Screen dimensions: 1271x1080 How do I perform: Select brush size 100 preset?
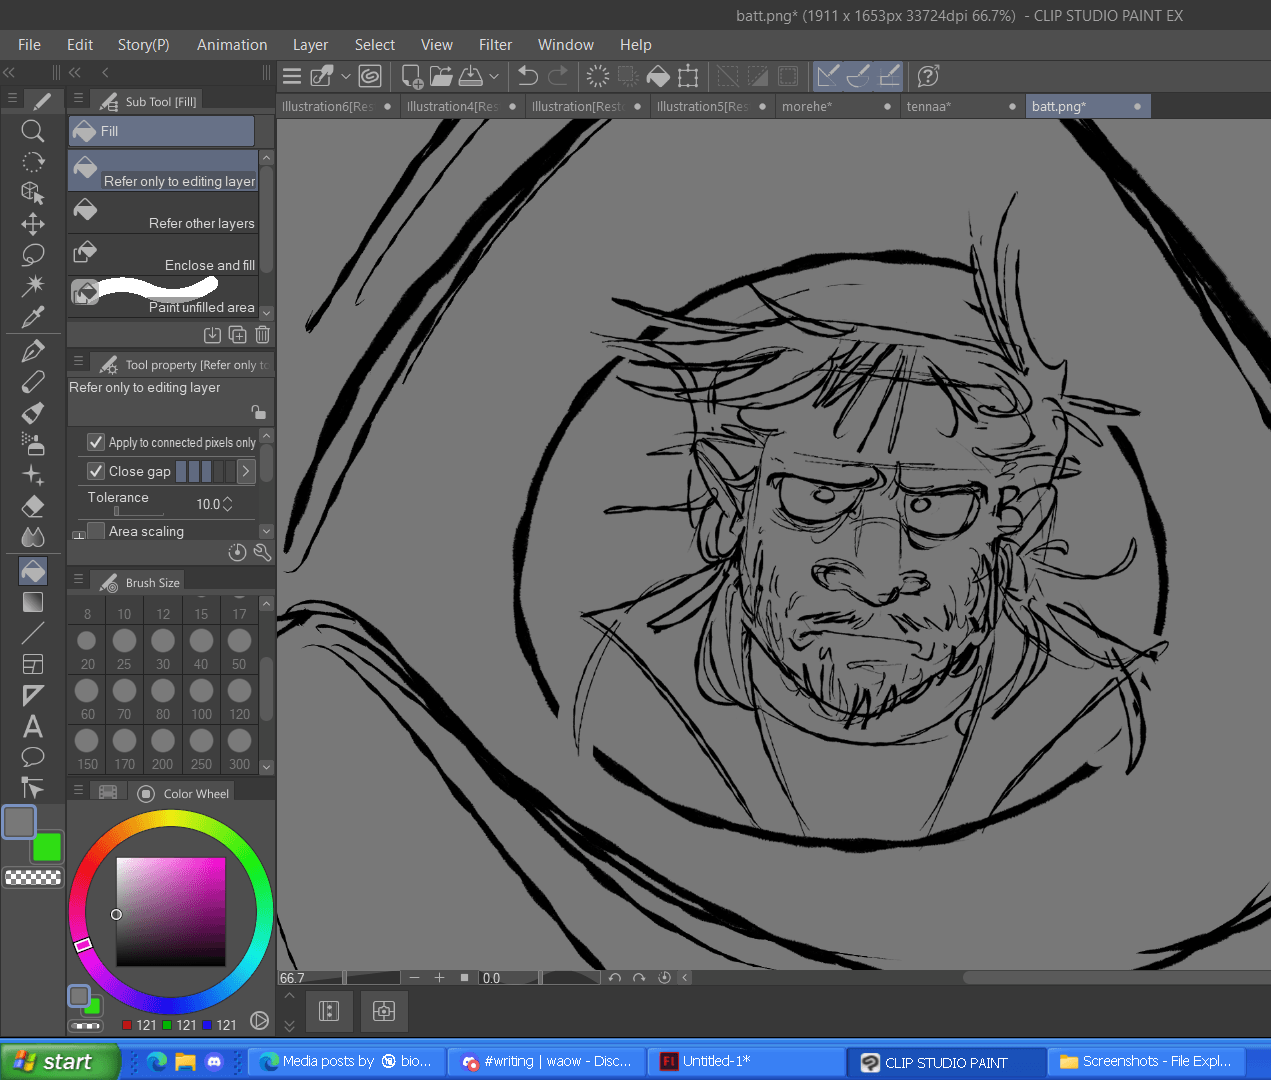202,698
